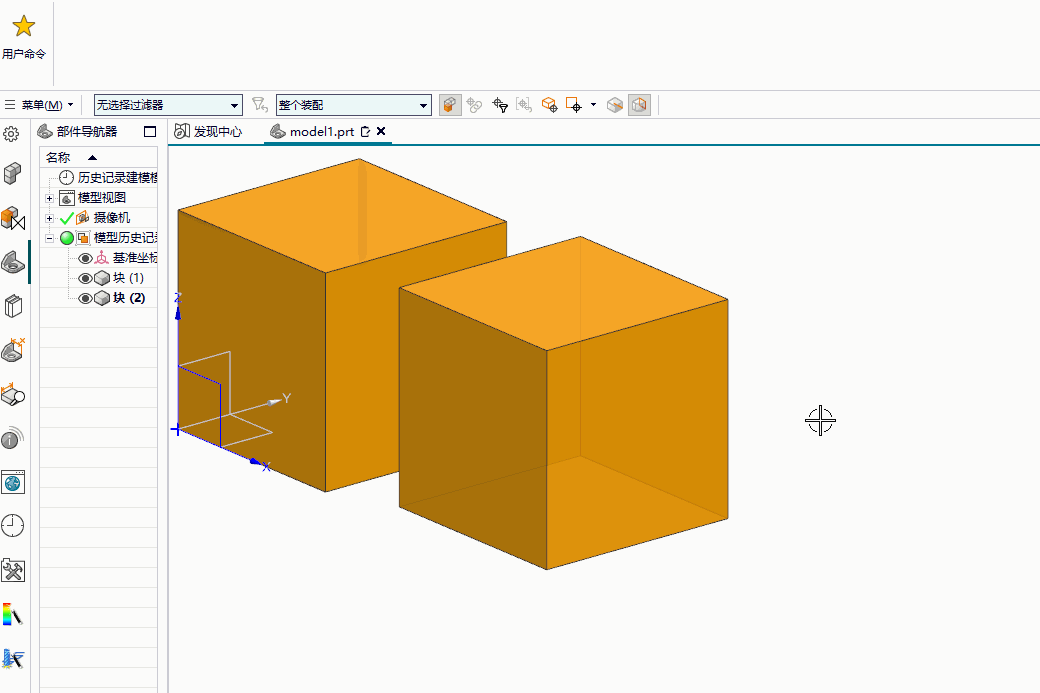Switch to the 发现中心 tab
The width and height of the screenshot is (1040, 693).
[209, 131]
